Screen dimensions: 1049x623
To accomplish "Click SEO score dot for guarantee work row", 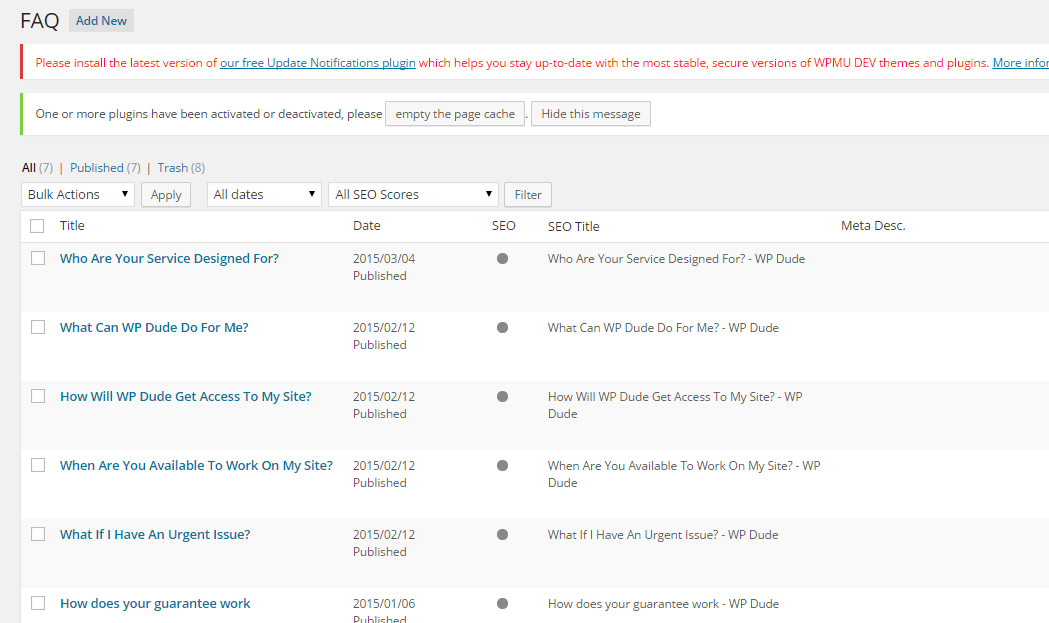I will [502, 603].
